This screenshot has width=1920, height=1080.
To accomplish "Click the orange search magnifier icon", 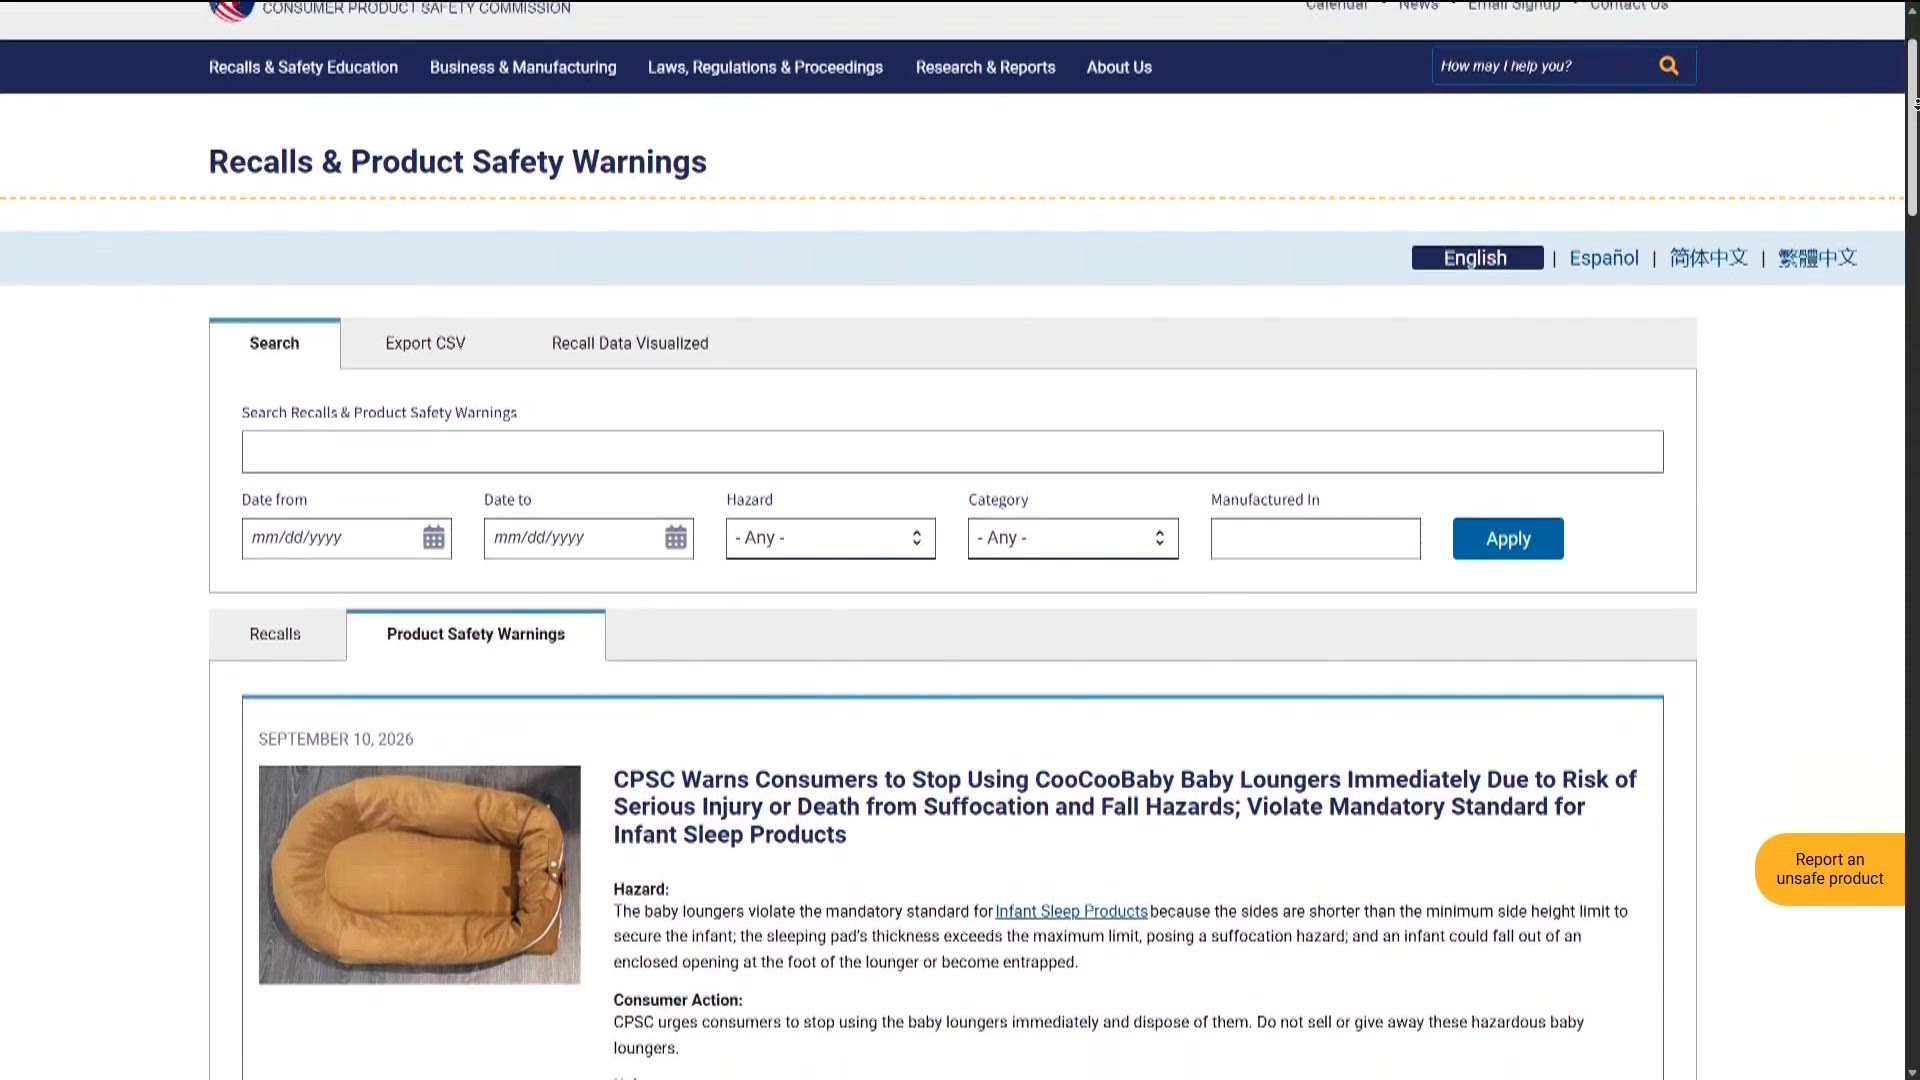I will [1668, 66].
